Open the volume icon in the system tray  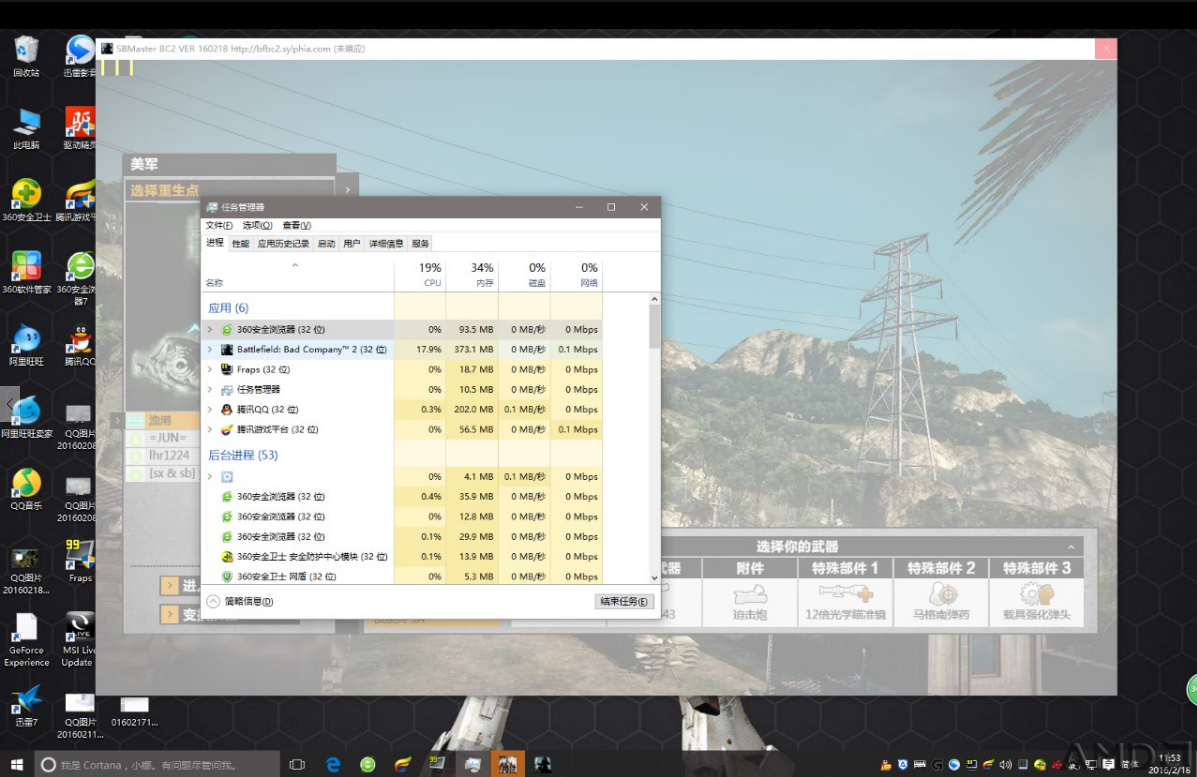pyautogui.click(x=1005, y=764)
